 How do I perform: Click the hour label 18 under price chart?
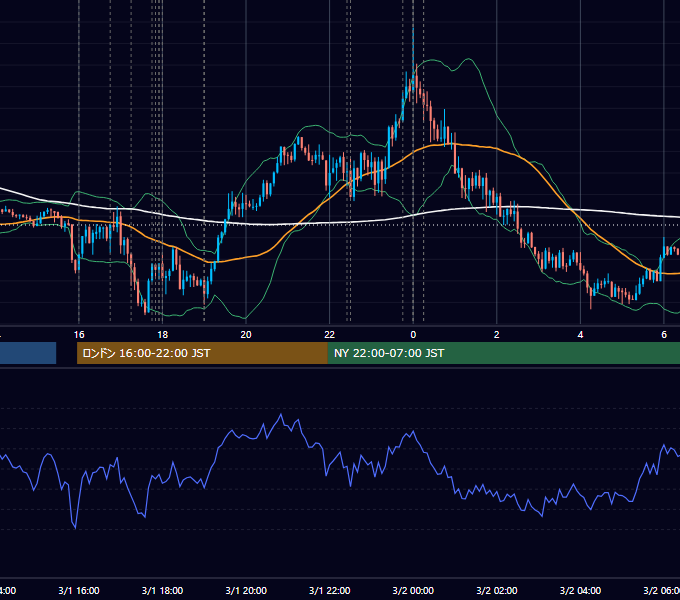coord(162,335)
